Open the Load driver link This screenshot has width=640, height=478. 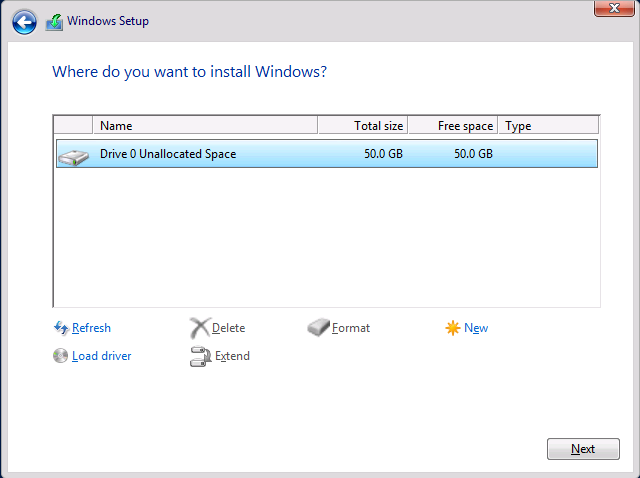click(102, 356)
